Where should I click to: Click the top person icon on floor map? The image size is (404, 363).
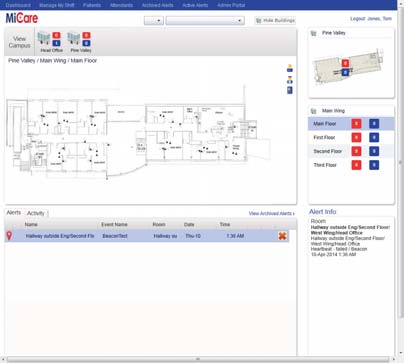pos(290,68)
